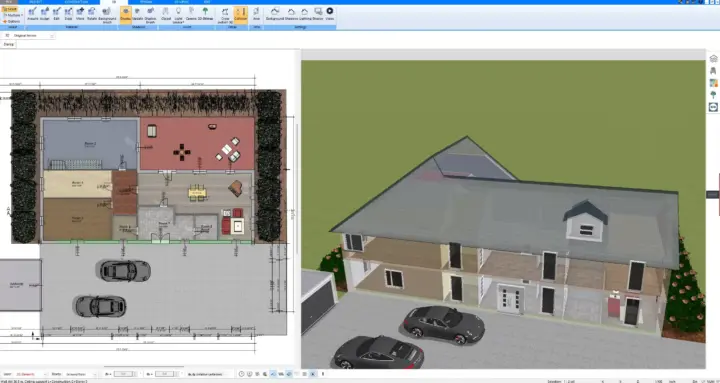This screenshot has width=720, height=383.
Task: Select the upper car in the 2D plan
Action: (x=124, y=270)
